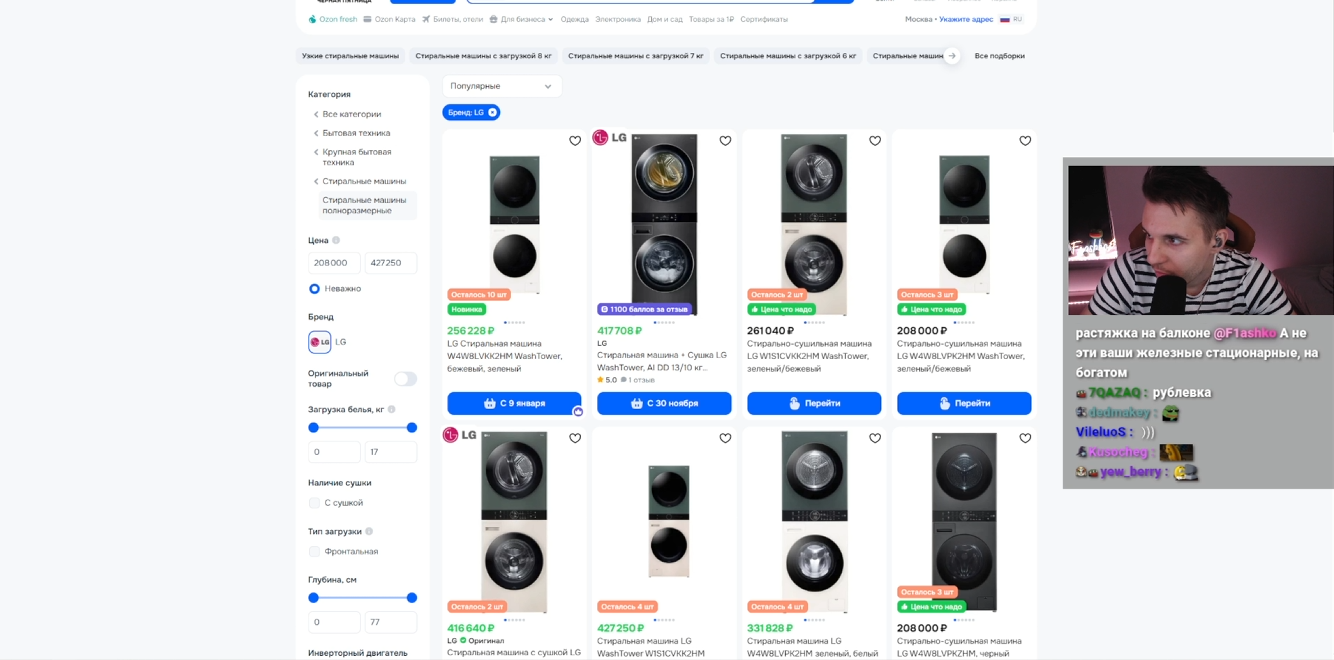
Task: Go back to Бытовая техника category
Action: coord(356,133)
